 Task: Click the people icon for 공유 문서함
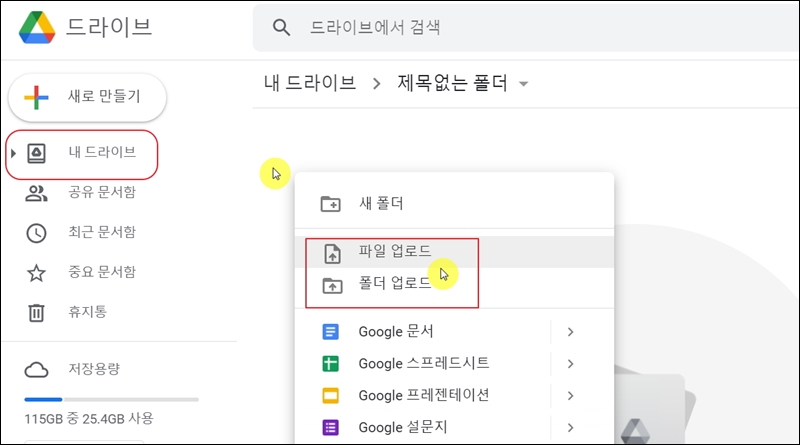click(x=36, y=193)
